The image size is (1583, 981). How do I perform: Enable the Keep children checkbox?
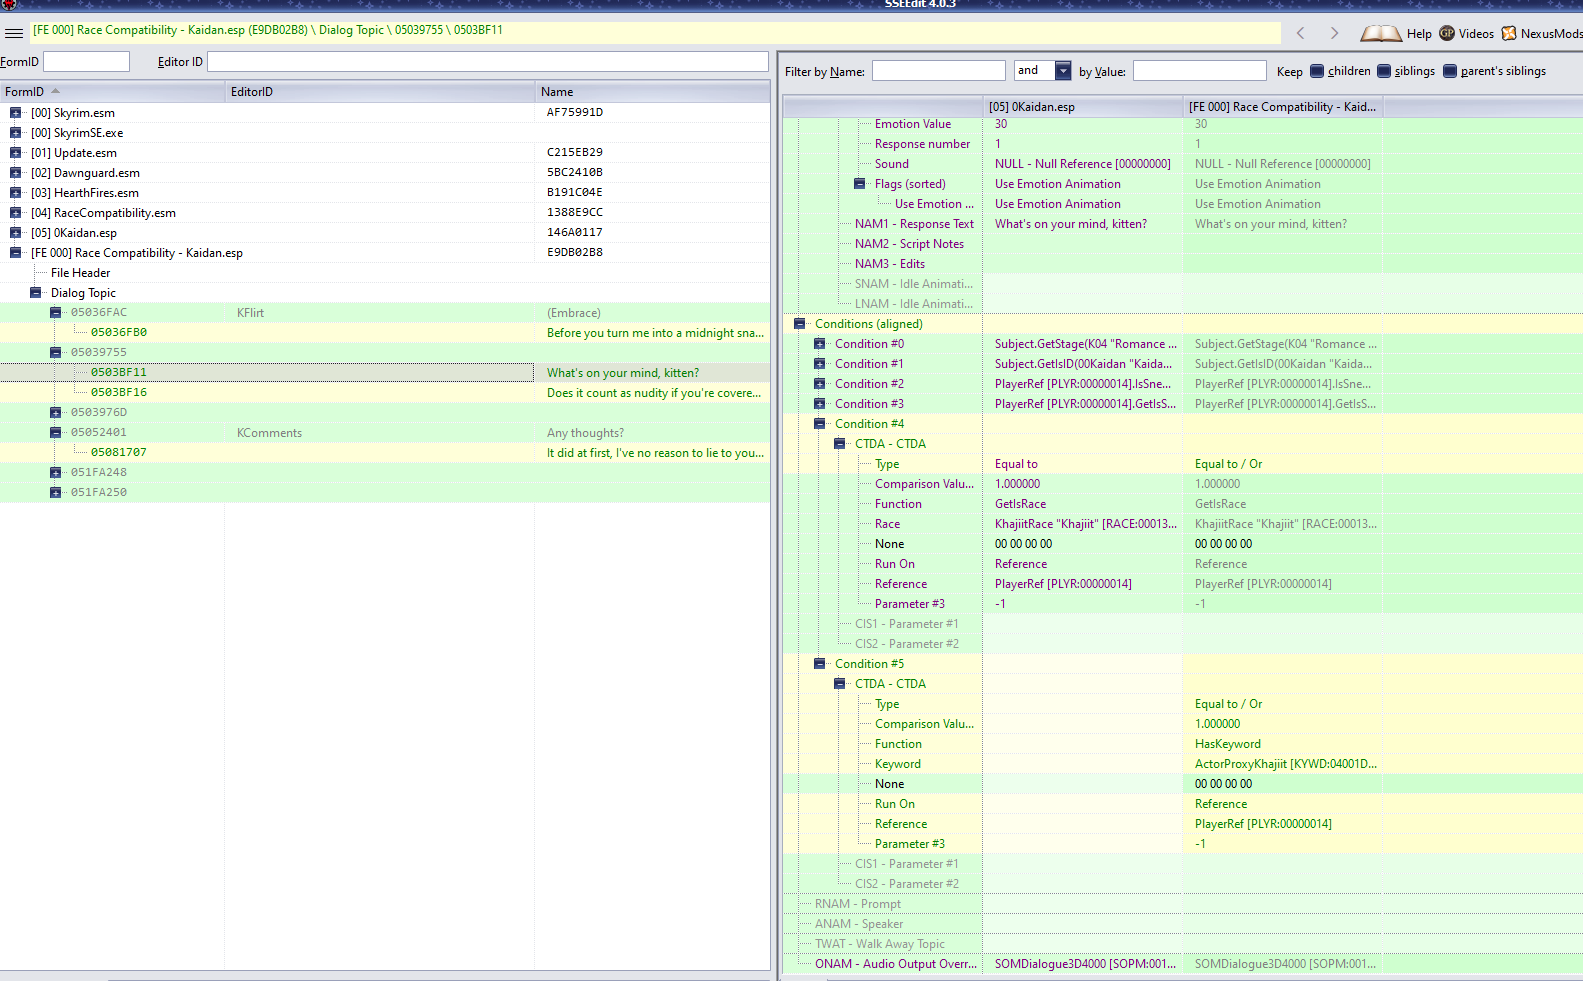(x=1317, y=71)
